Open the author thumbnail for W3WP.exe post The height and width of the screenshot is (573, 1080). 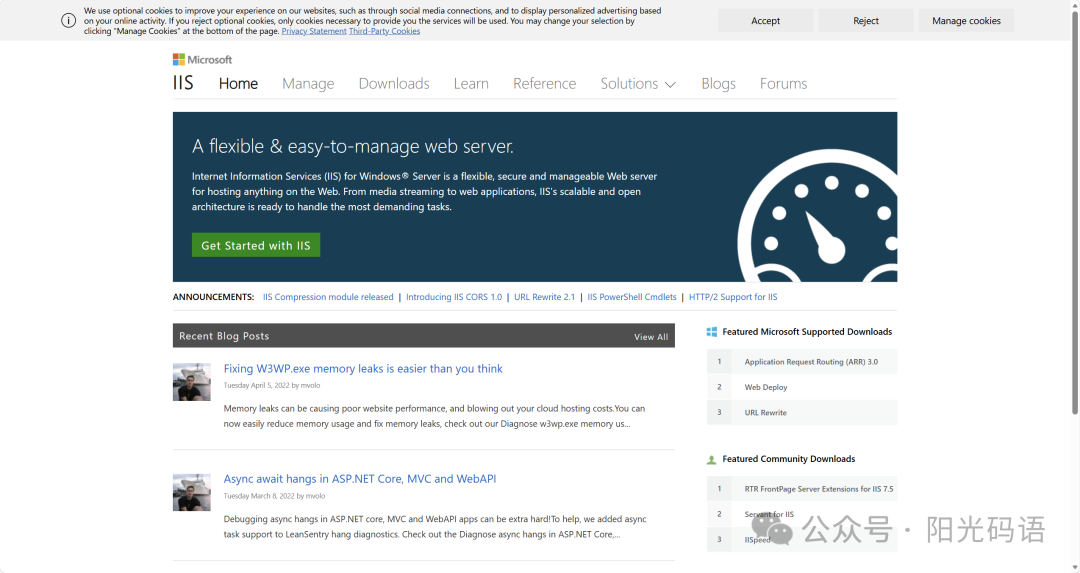coord(191,382)
